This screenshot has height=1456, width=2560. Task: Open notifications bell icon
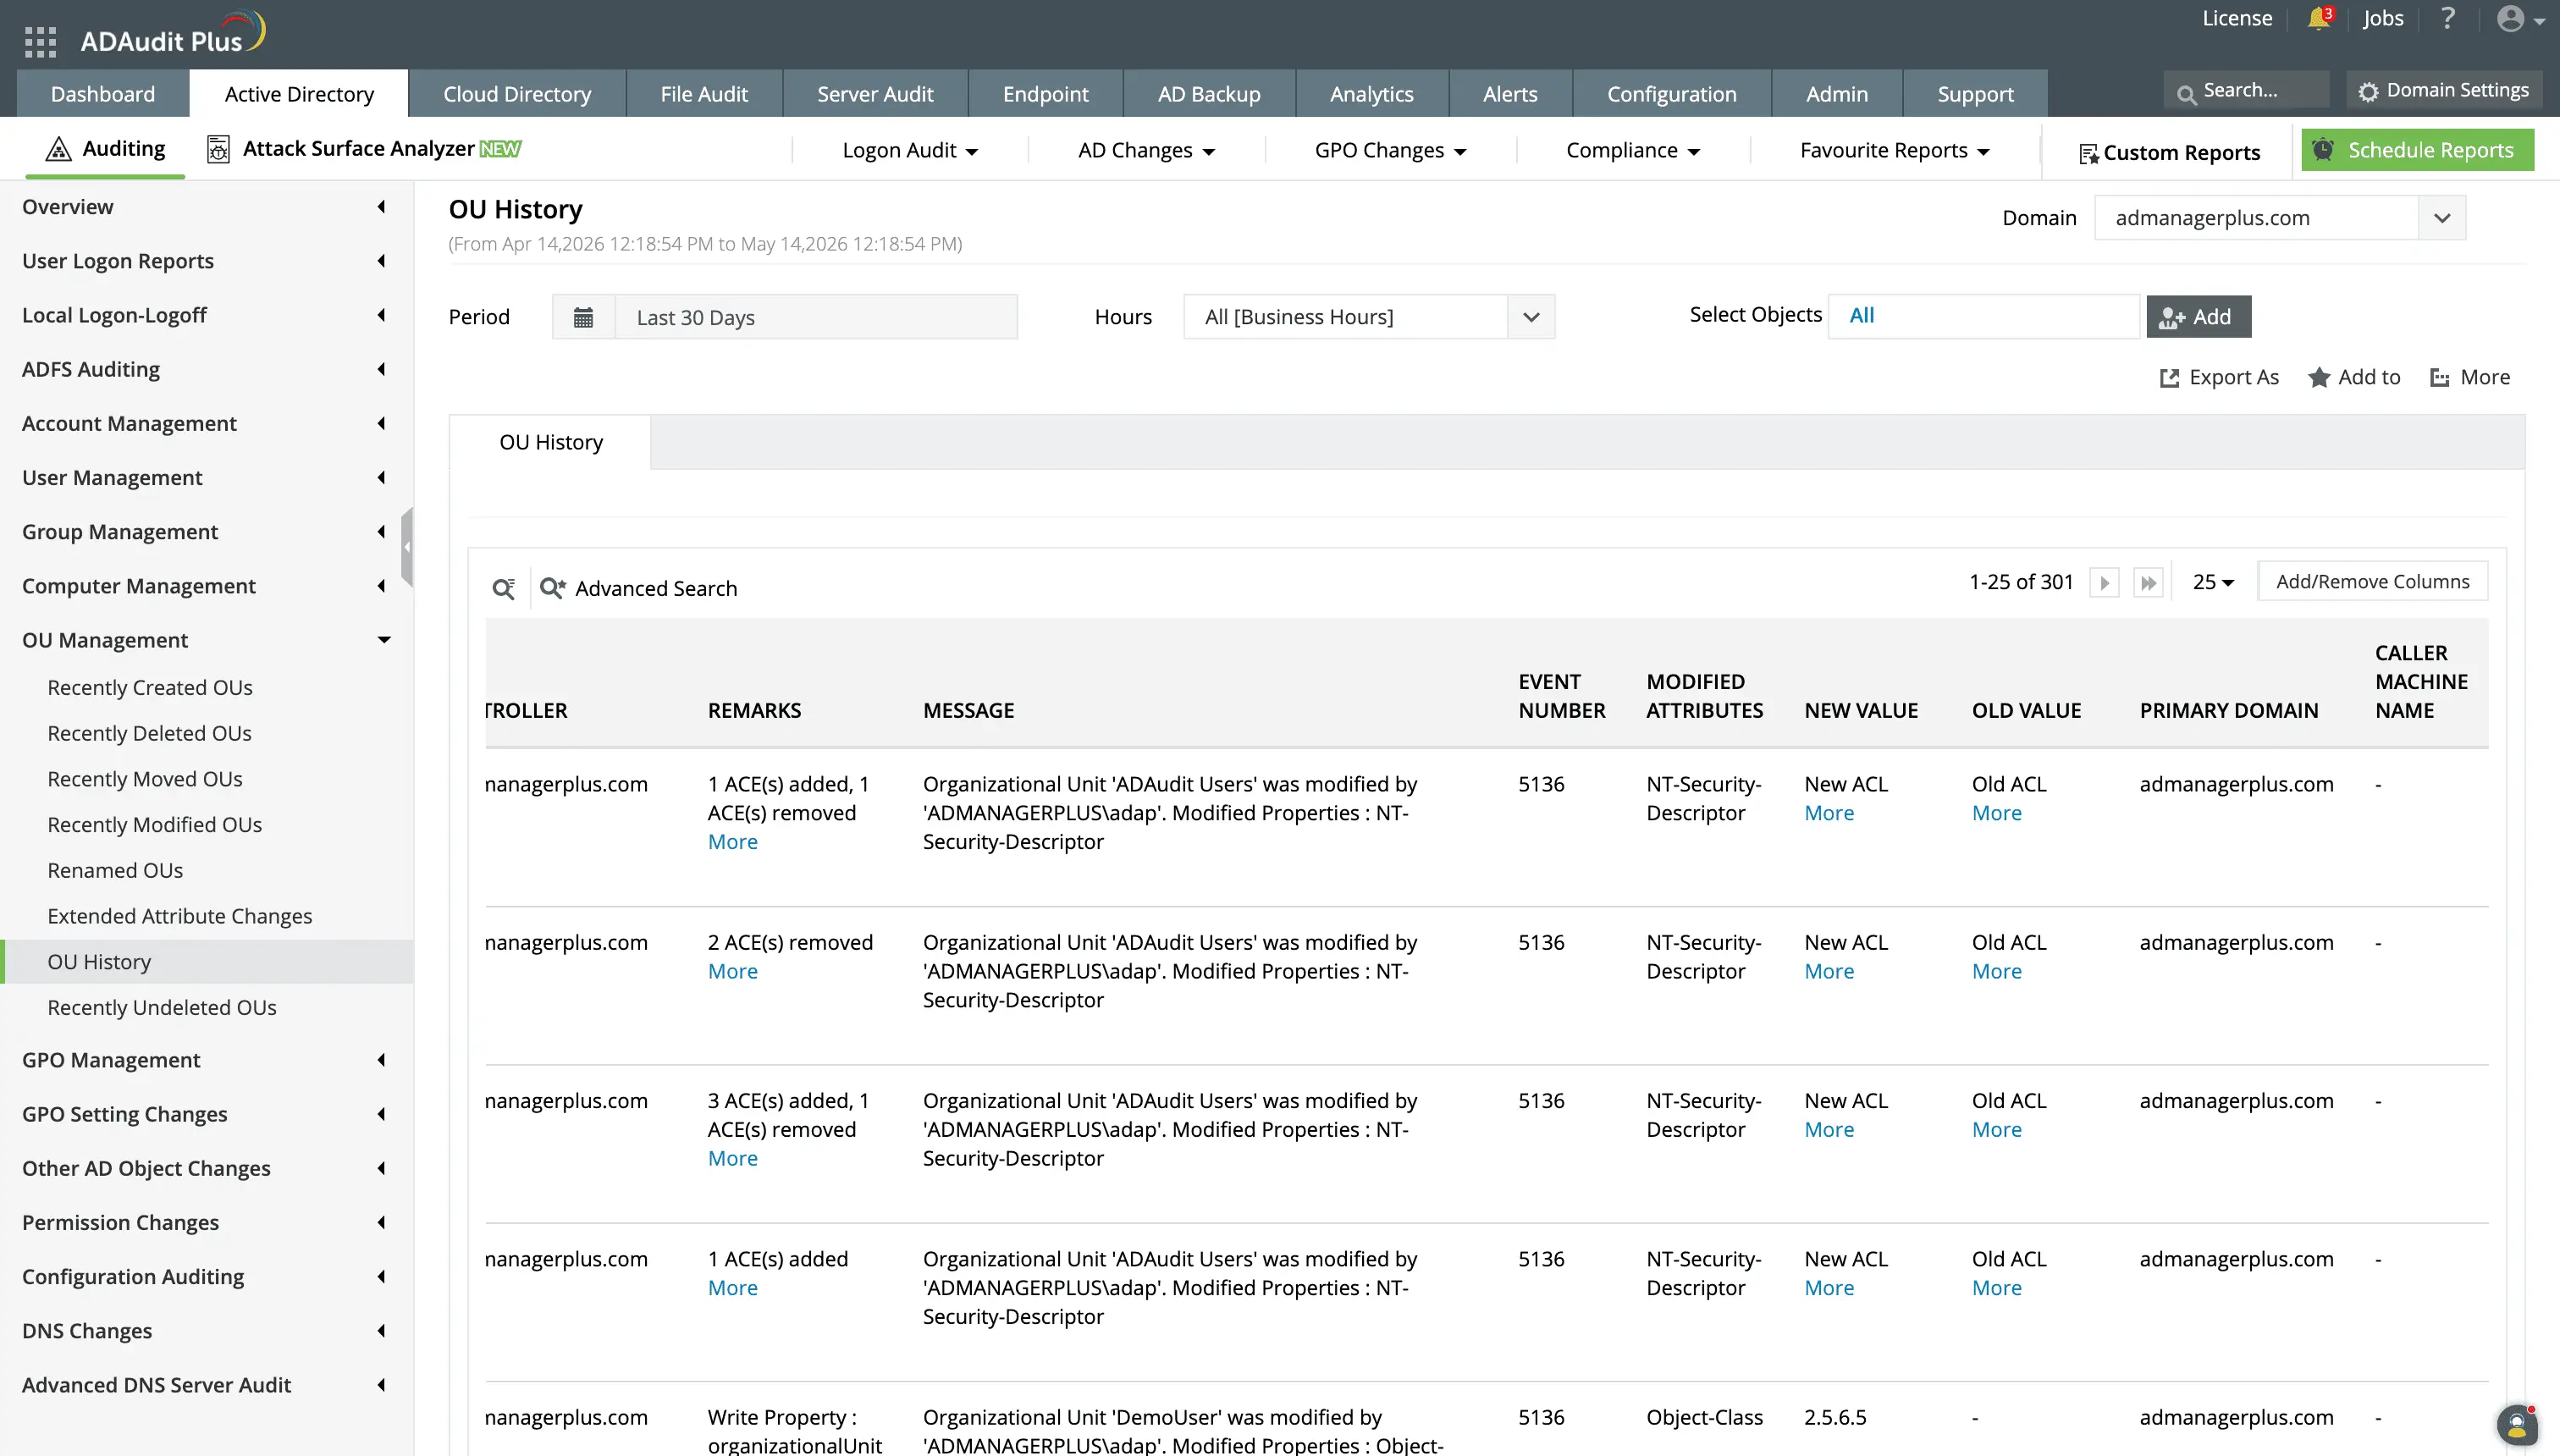[2319, 18]
